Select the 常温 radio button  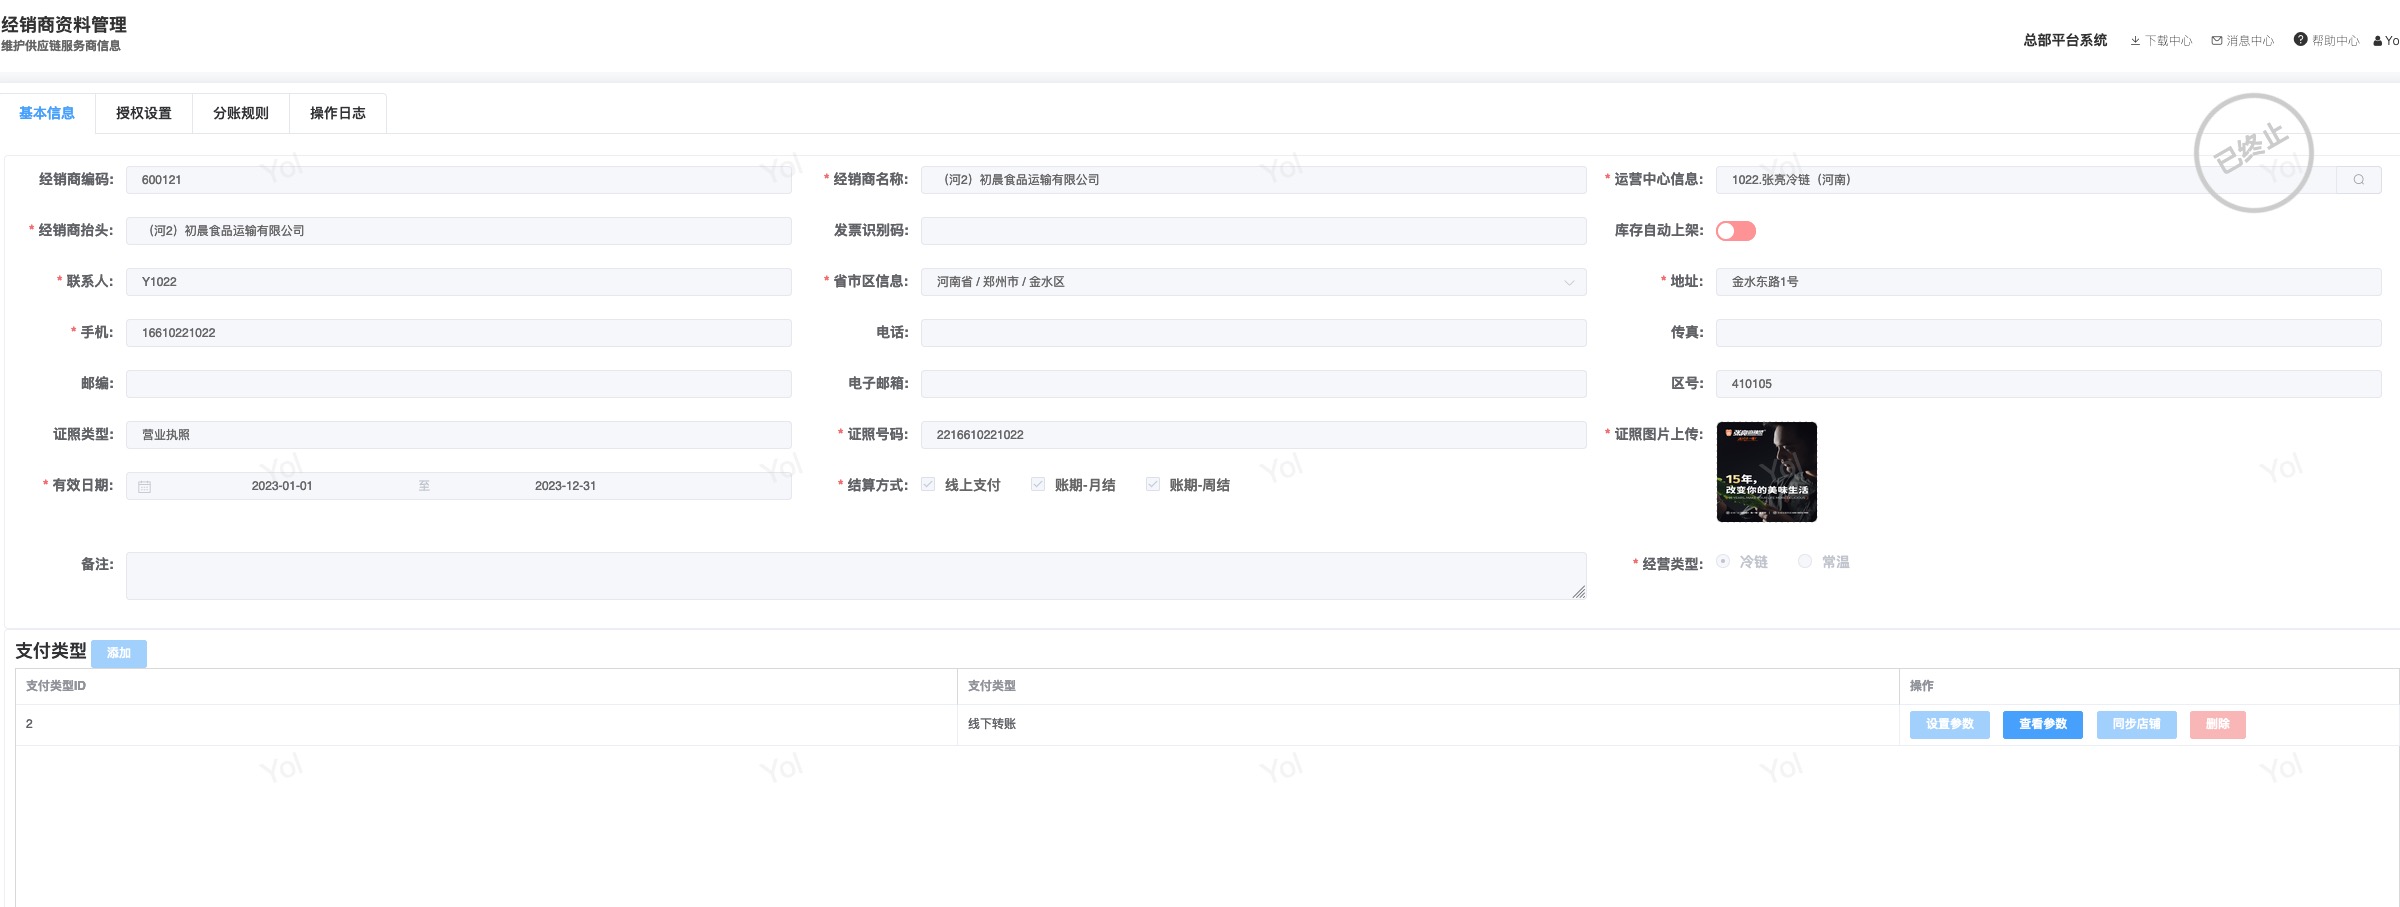pos(1805,562)
